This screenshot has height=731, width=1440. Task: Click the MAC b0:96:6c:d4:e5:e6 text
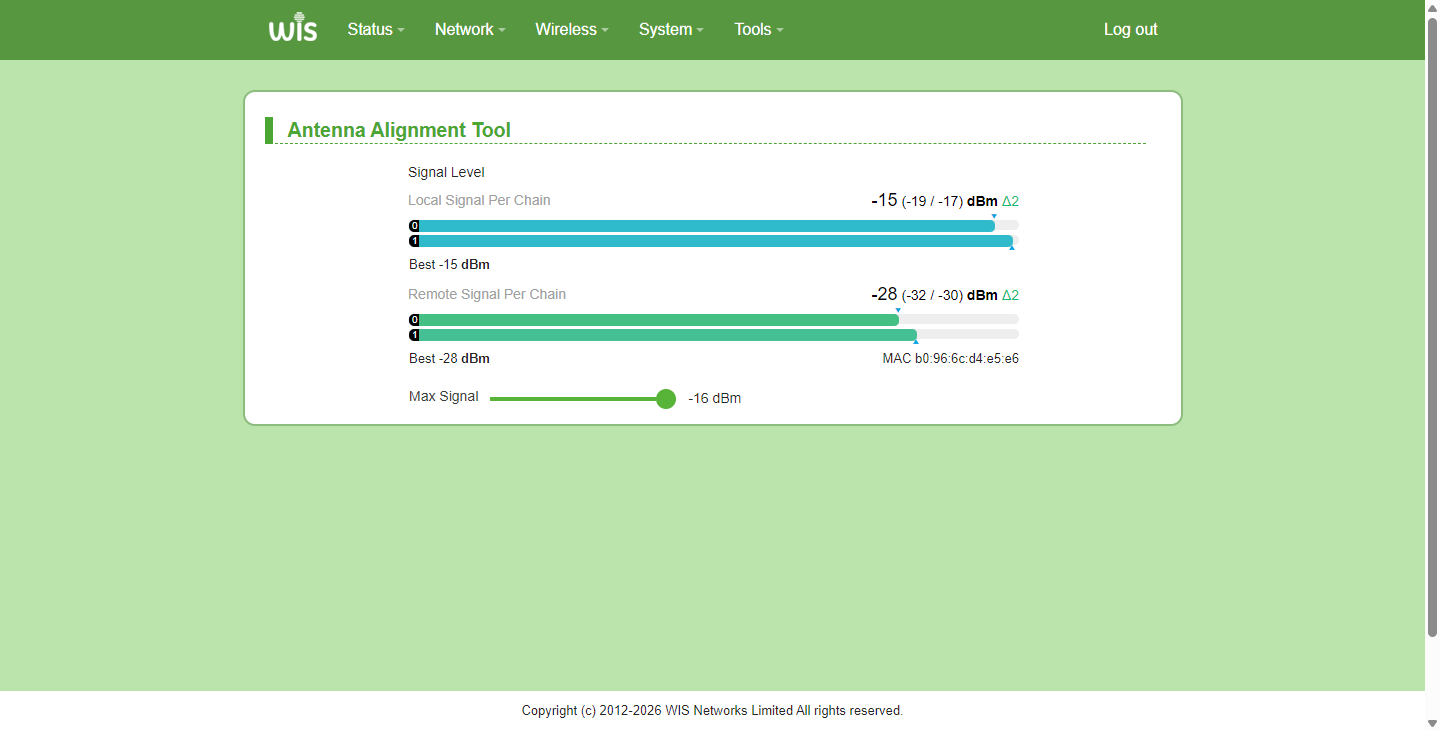point(950,359)
